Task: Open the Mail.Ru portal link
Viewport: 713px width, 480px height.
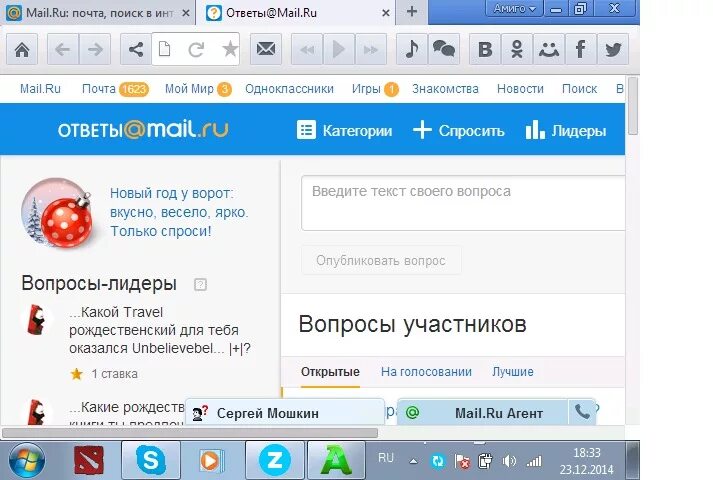Action: (x=40, y=89)
